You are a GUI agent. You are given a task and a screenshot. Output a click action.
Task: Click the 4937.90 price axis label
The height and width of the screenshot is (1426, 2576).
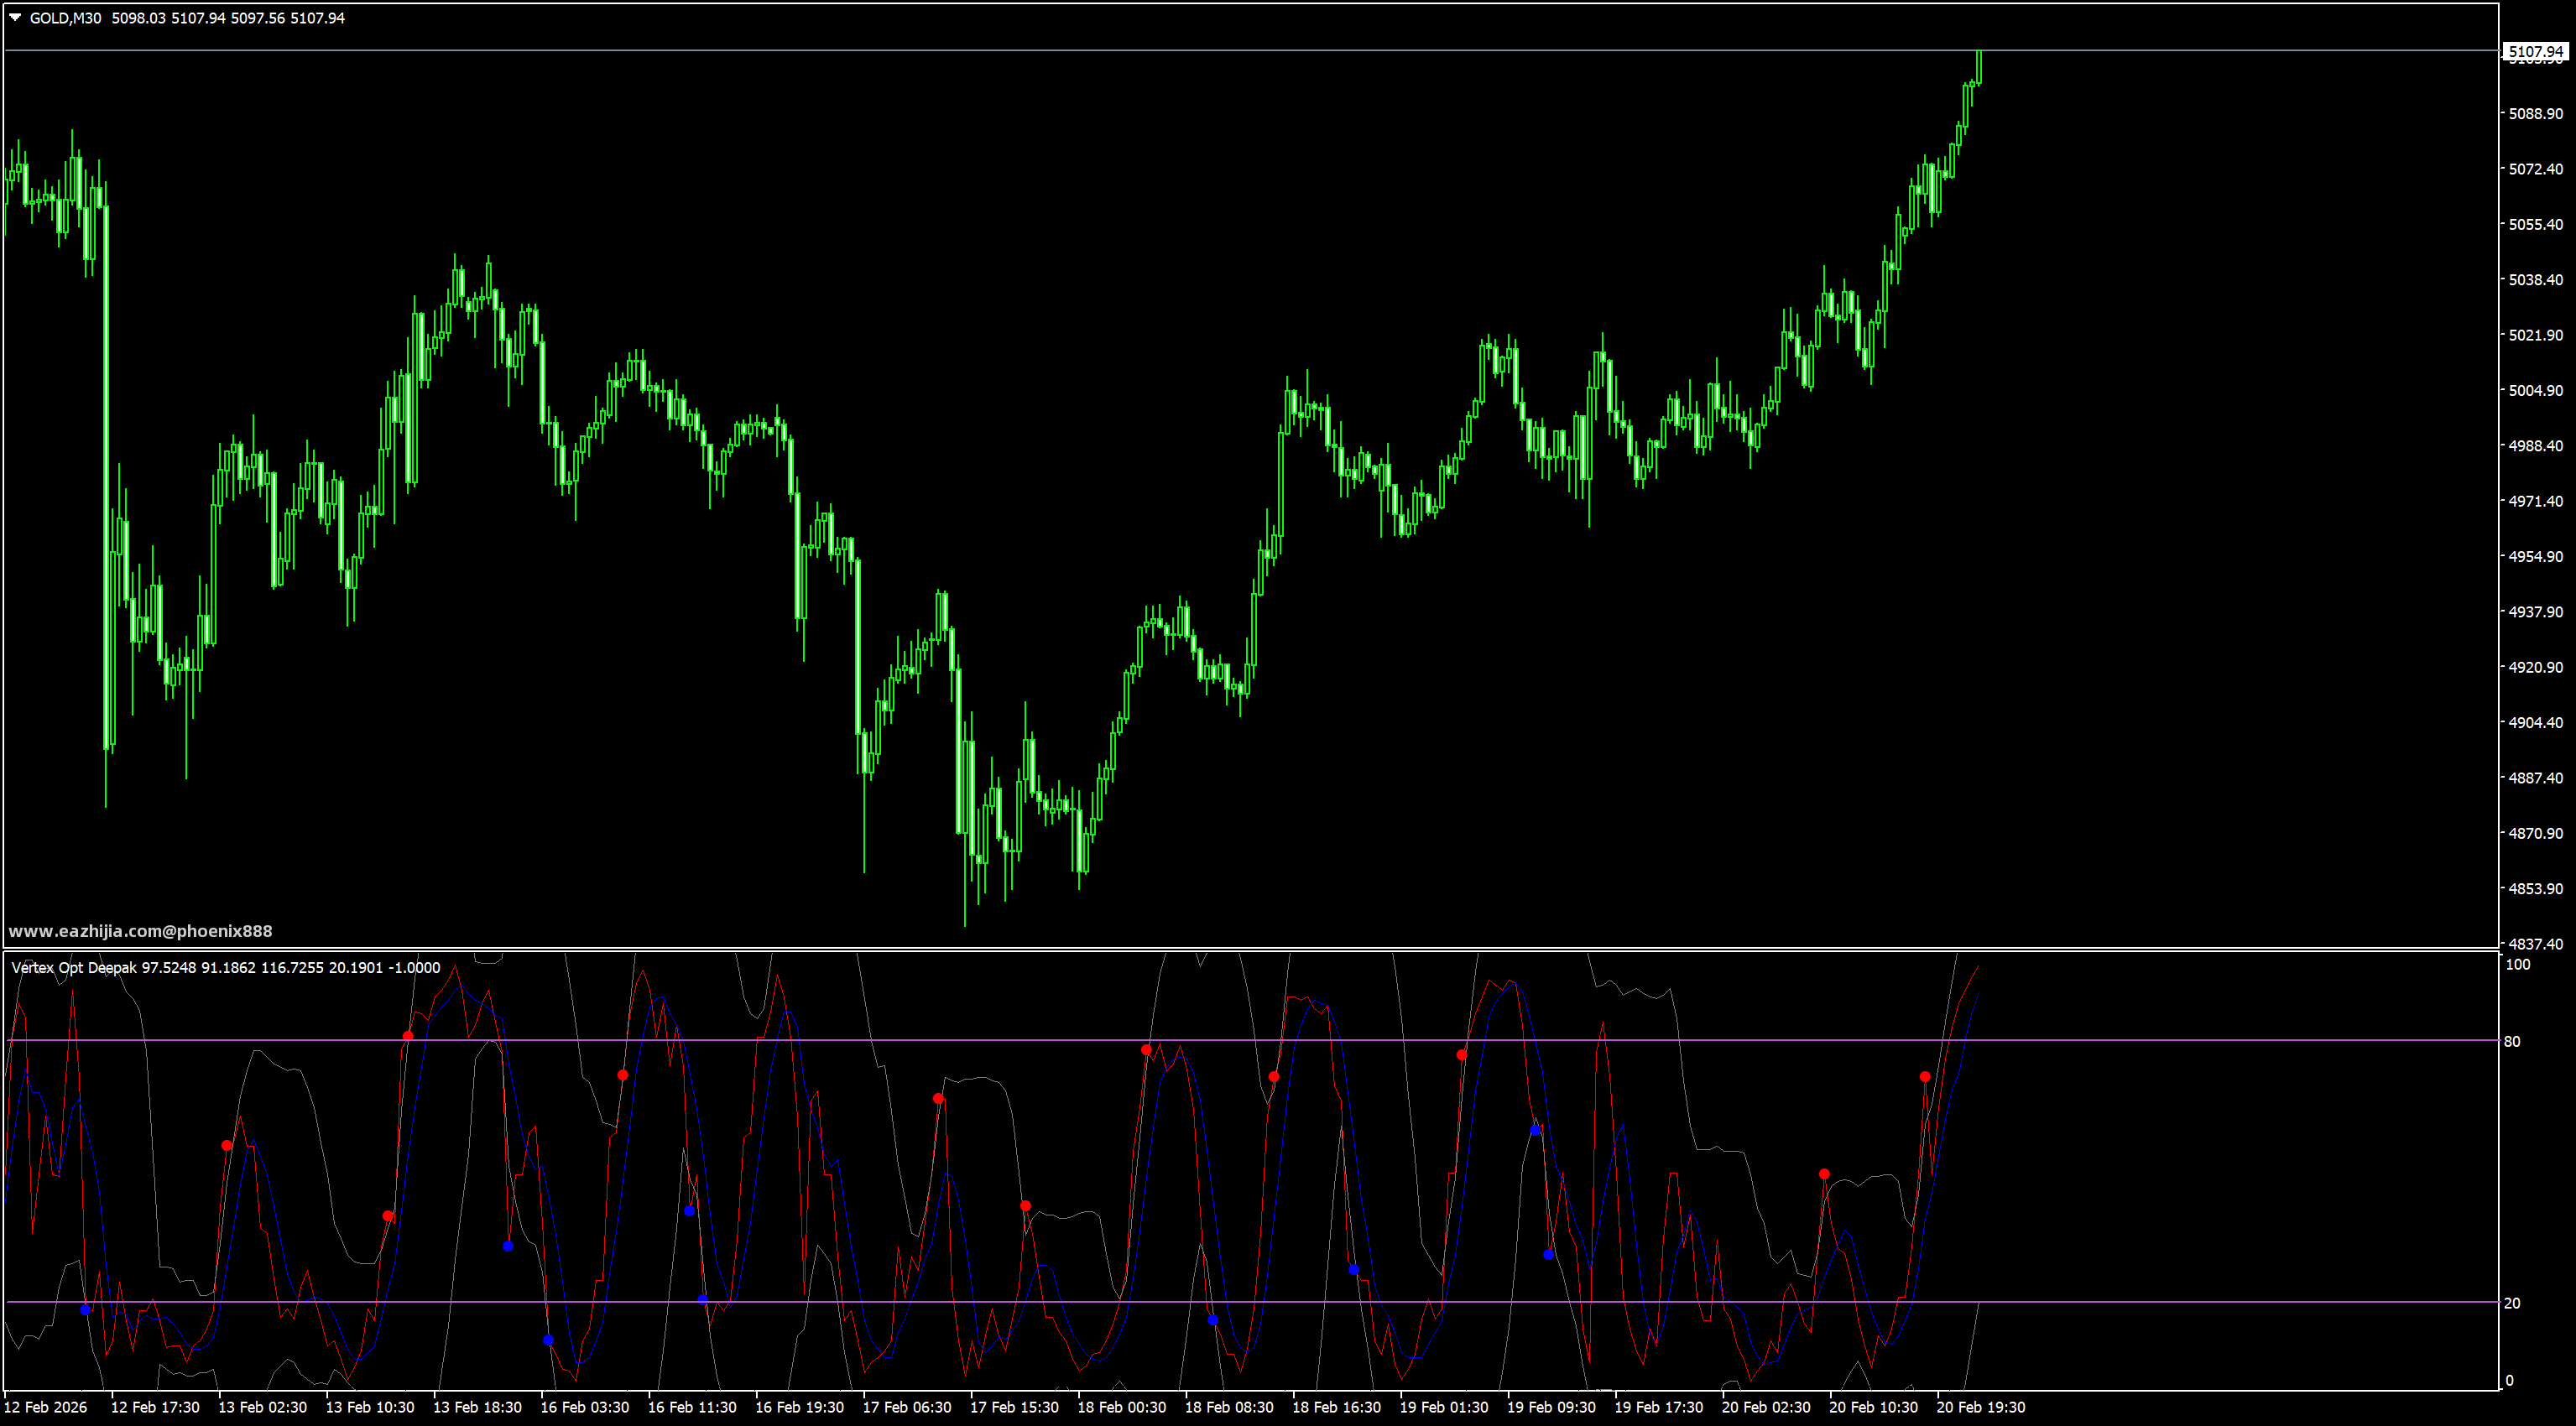point(2535,612)
